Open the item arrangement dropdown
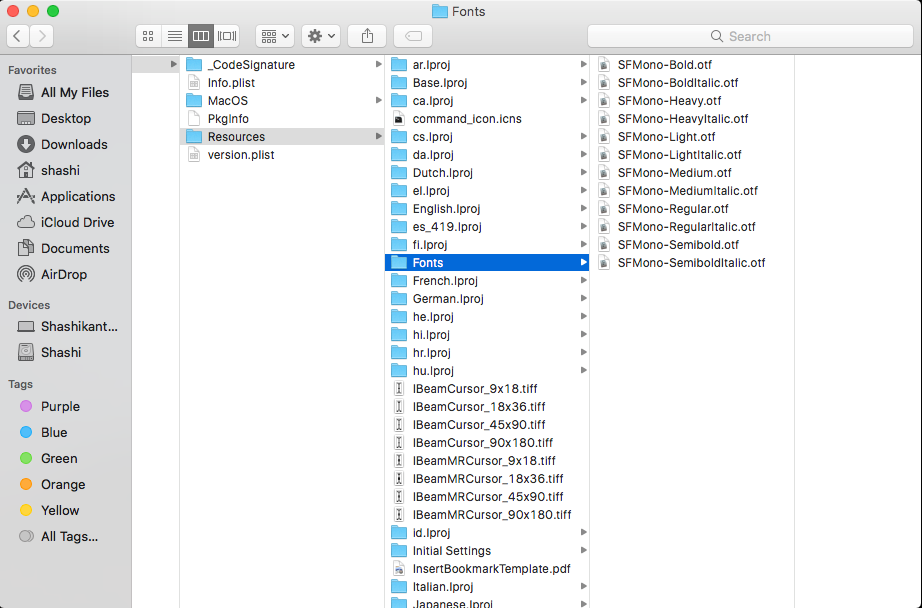The height and width of the screenshot is (608, 922). click(x=275, y=36)
